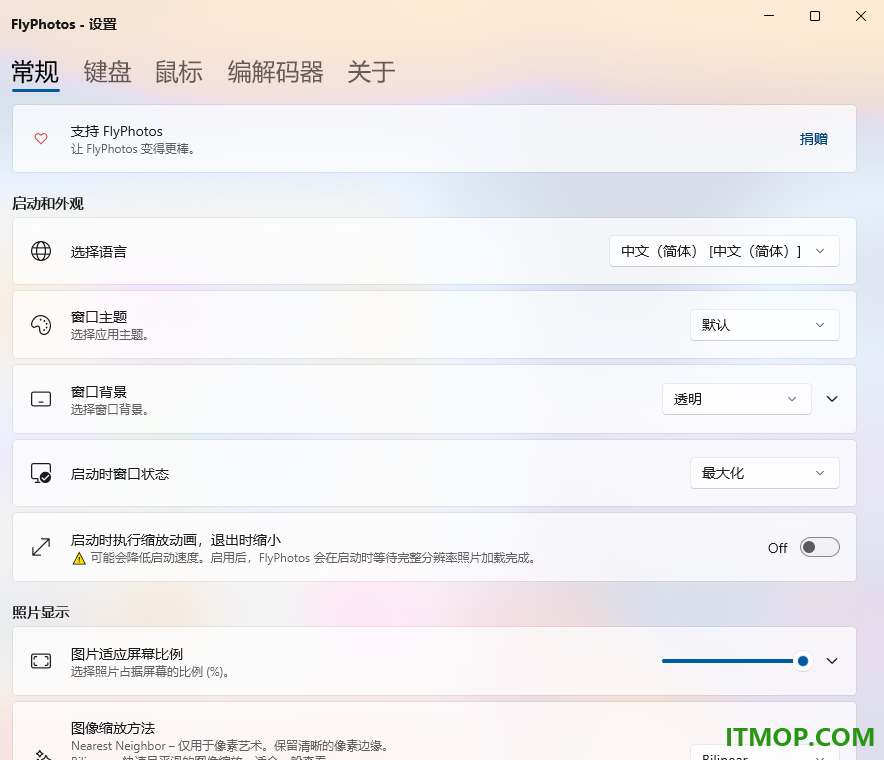Image resolution: width=884 pixels, height=760 pixels.
Task: Click the 选择窗口背景。 description text
Action: pos(109,409)
